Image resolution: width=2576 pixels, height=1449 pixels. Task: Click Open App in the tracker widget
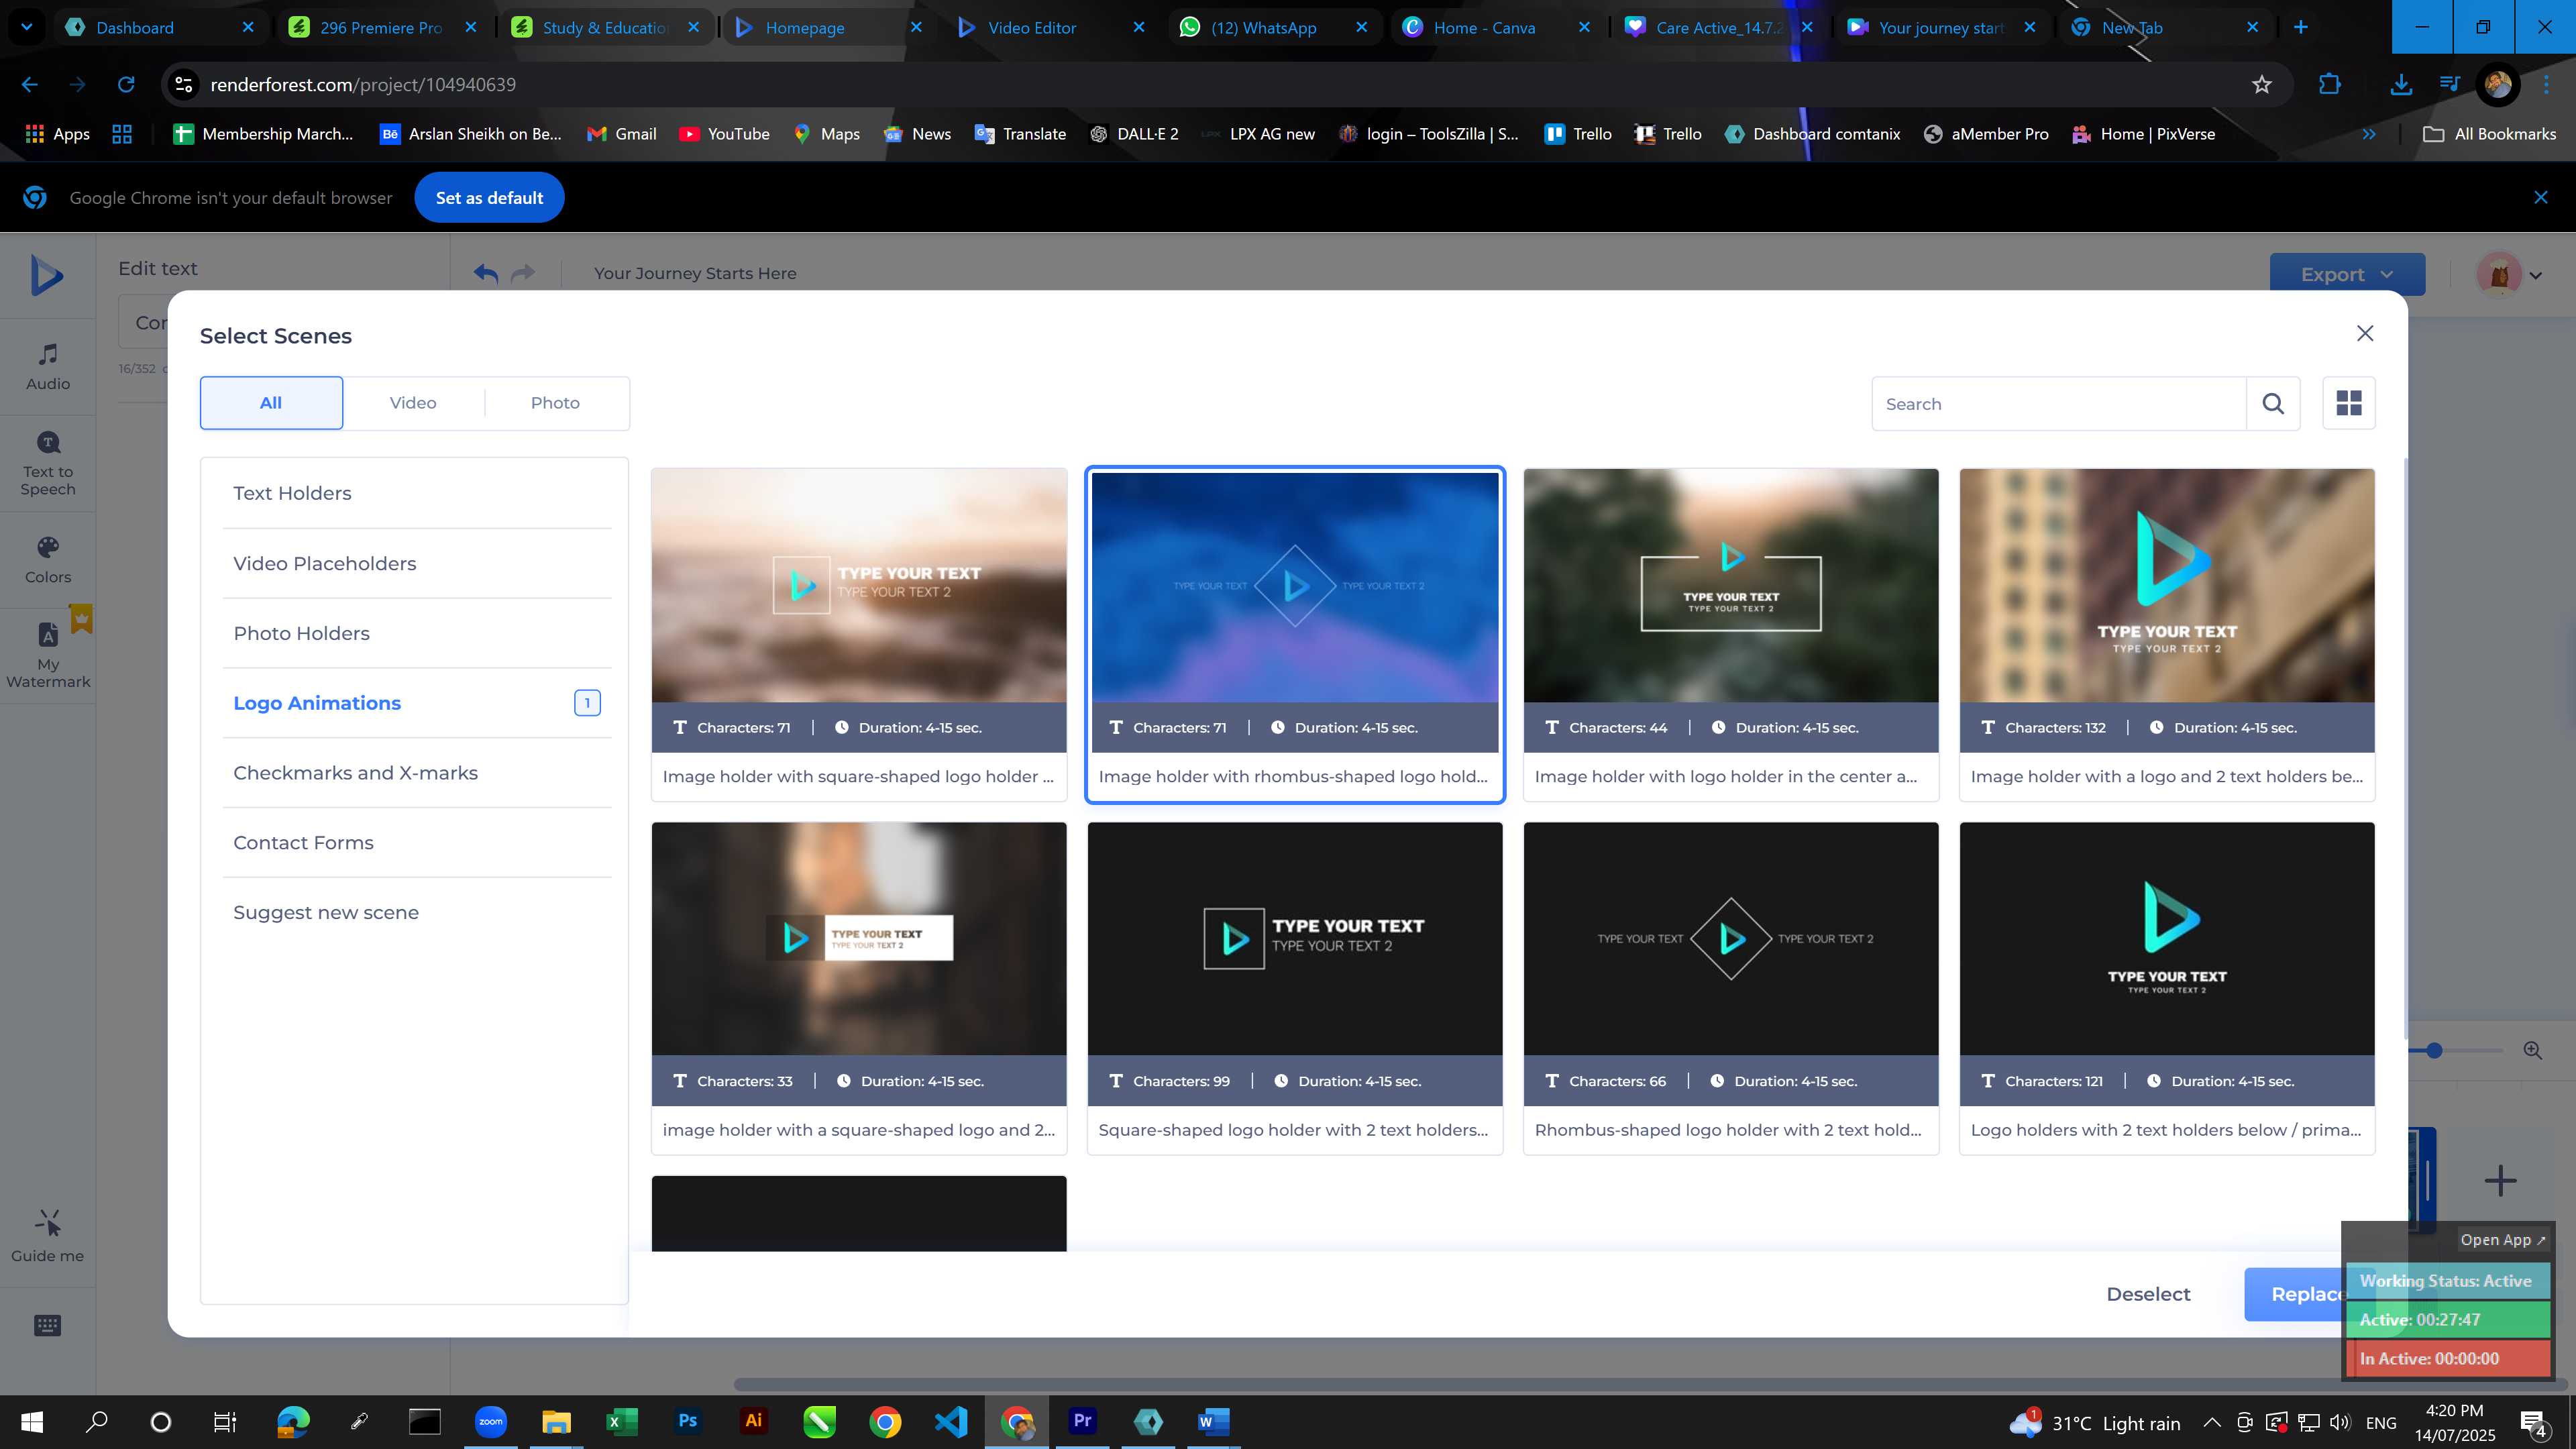coord(2503,1239)
